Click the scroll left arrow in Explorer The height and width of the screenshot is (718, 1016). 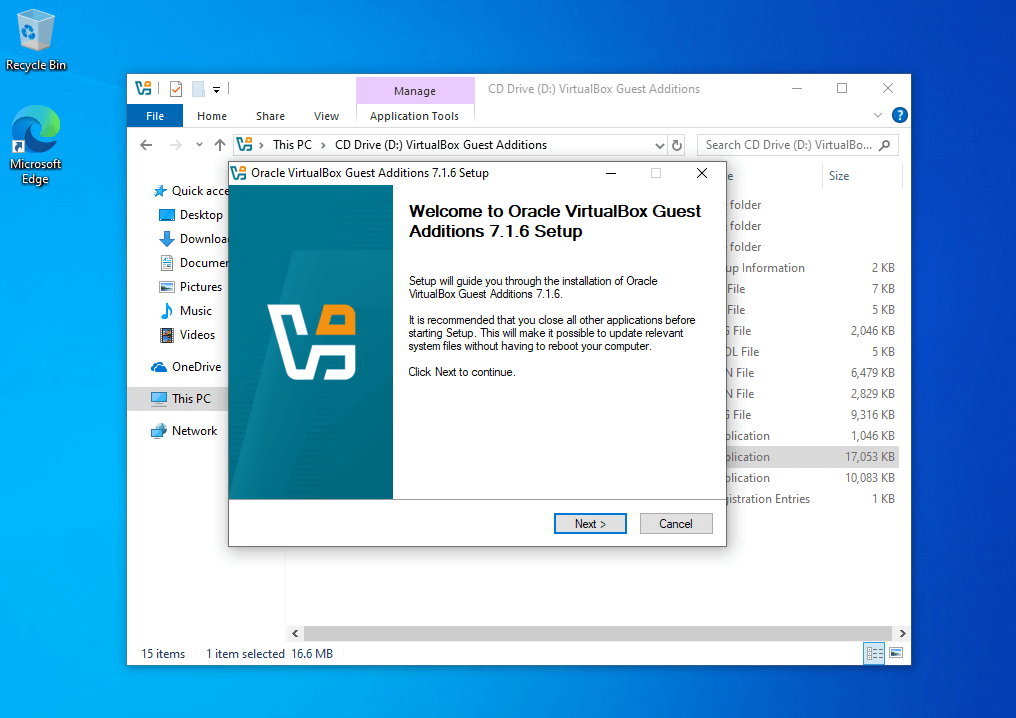(x=295, y=633)
